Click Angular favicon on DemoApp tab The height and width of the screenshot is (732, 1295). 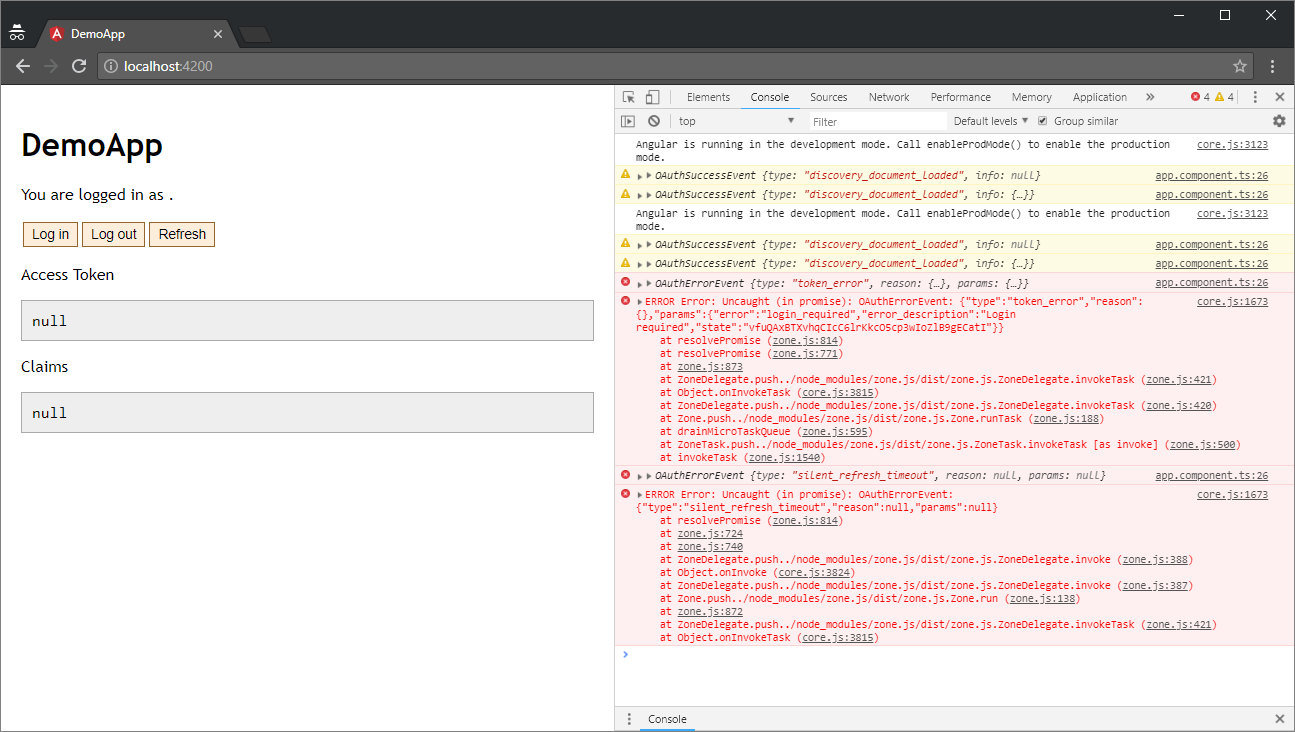(56, 34)
